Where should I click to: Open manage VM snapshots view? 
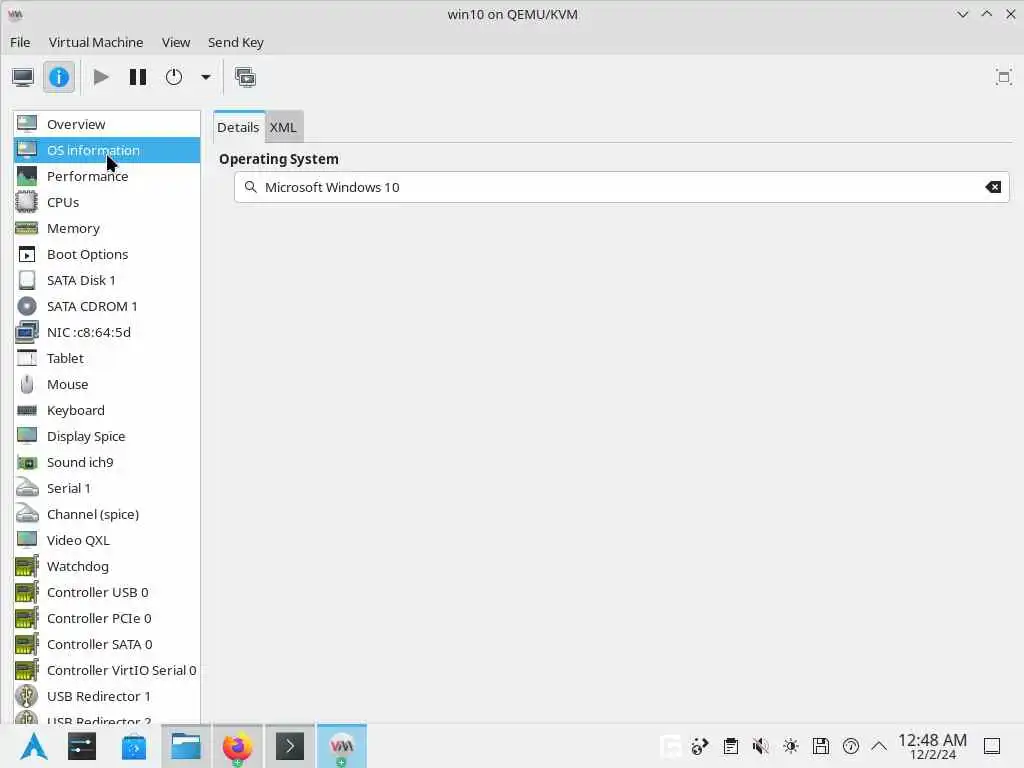246,77
